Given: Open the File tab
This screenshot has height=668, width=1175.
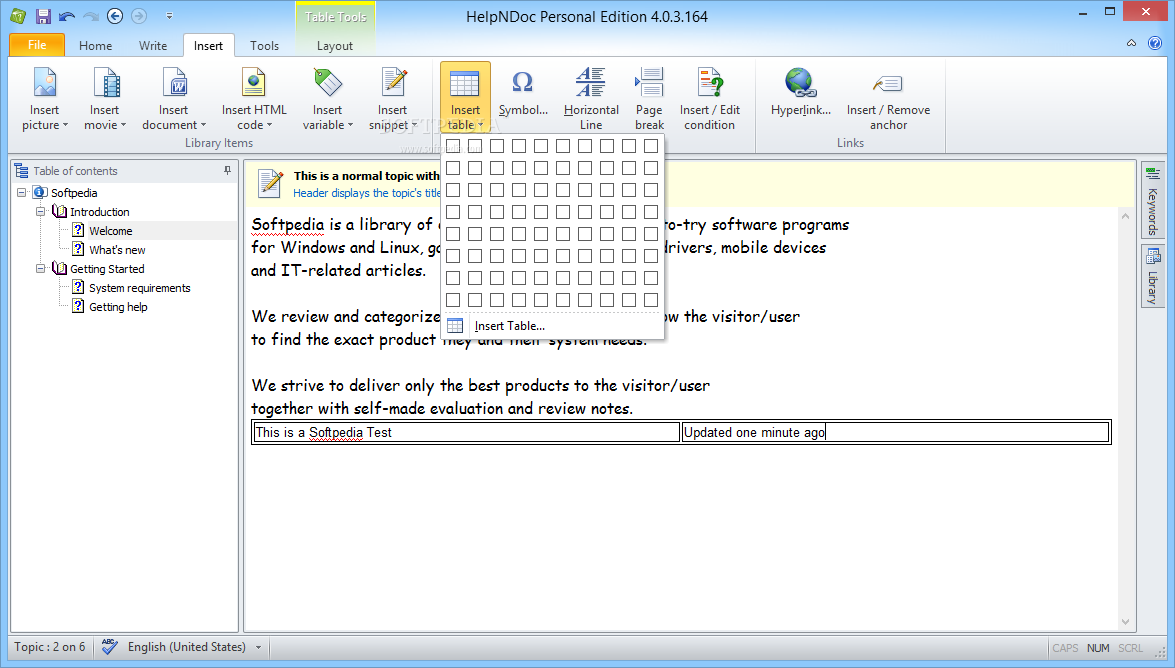Looking at the screenshot, I should click(37, 45).
